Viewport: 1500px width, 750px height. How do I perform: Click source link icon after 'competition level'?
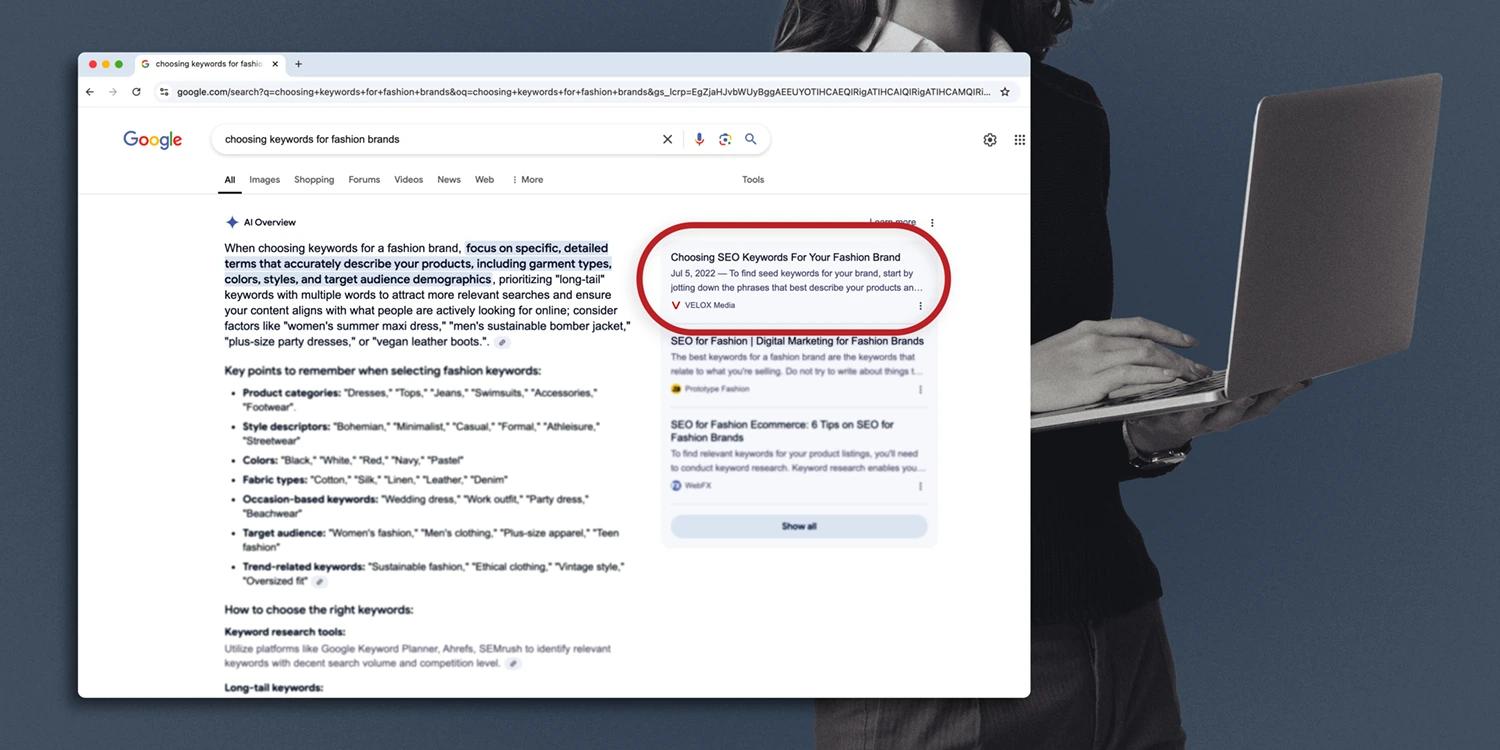pos(513,664)
